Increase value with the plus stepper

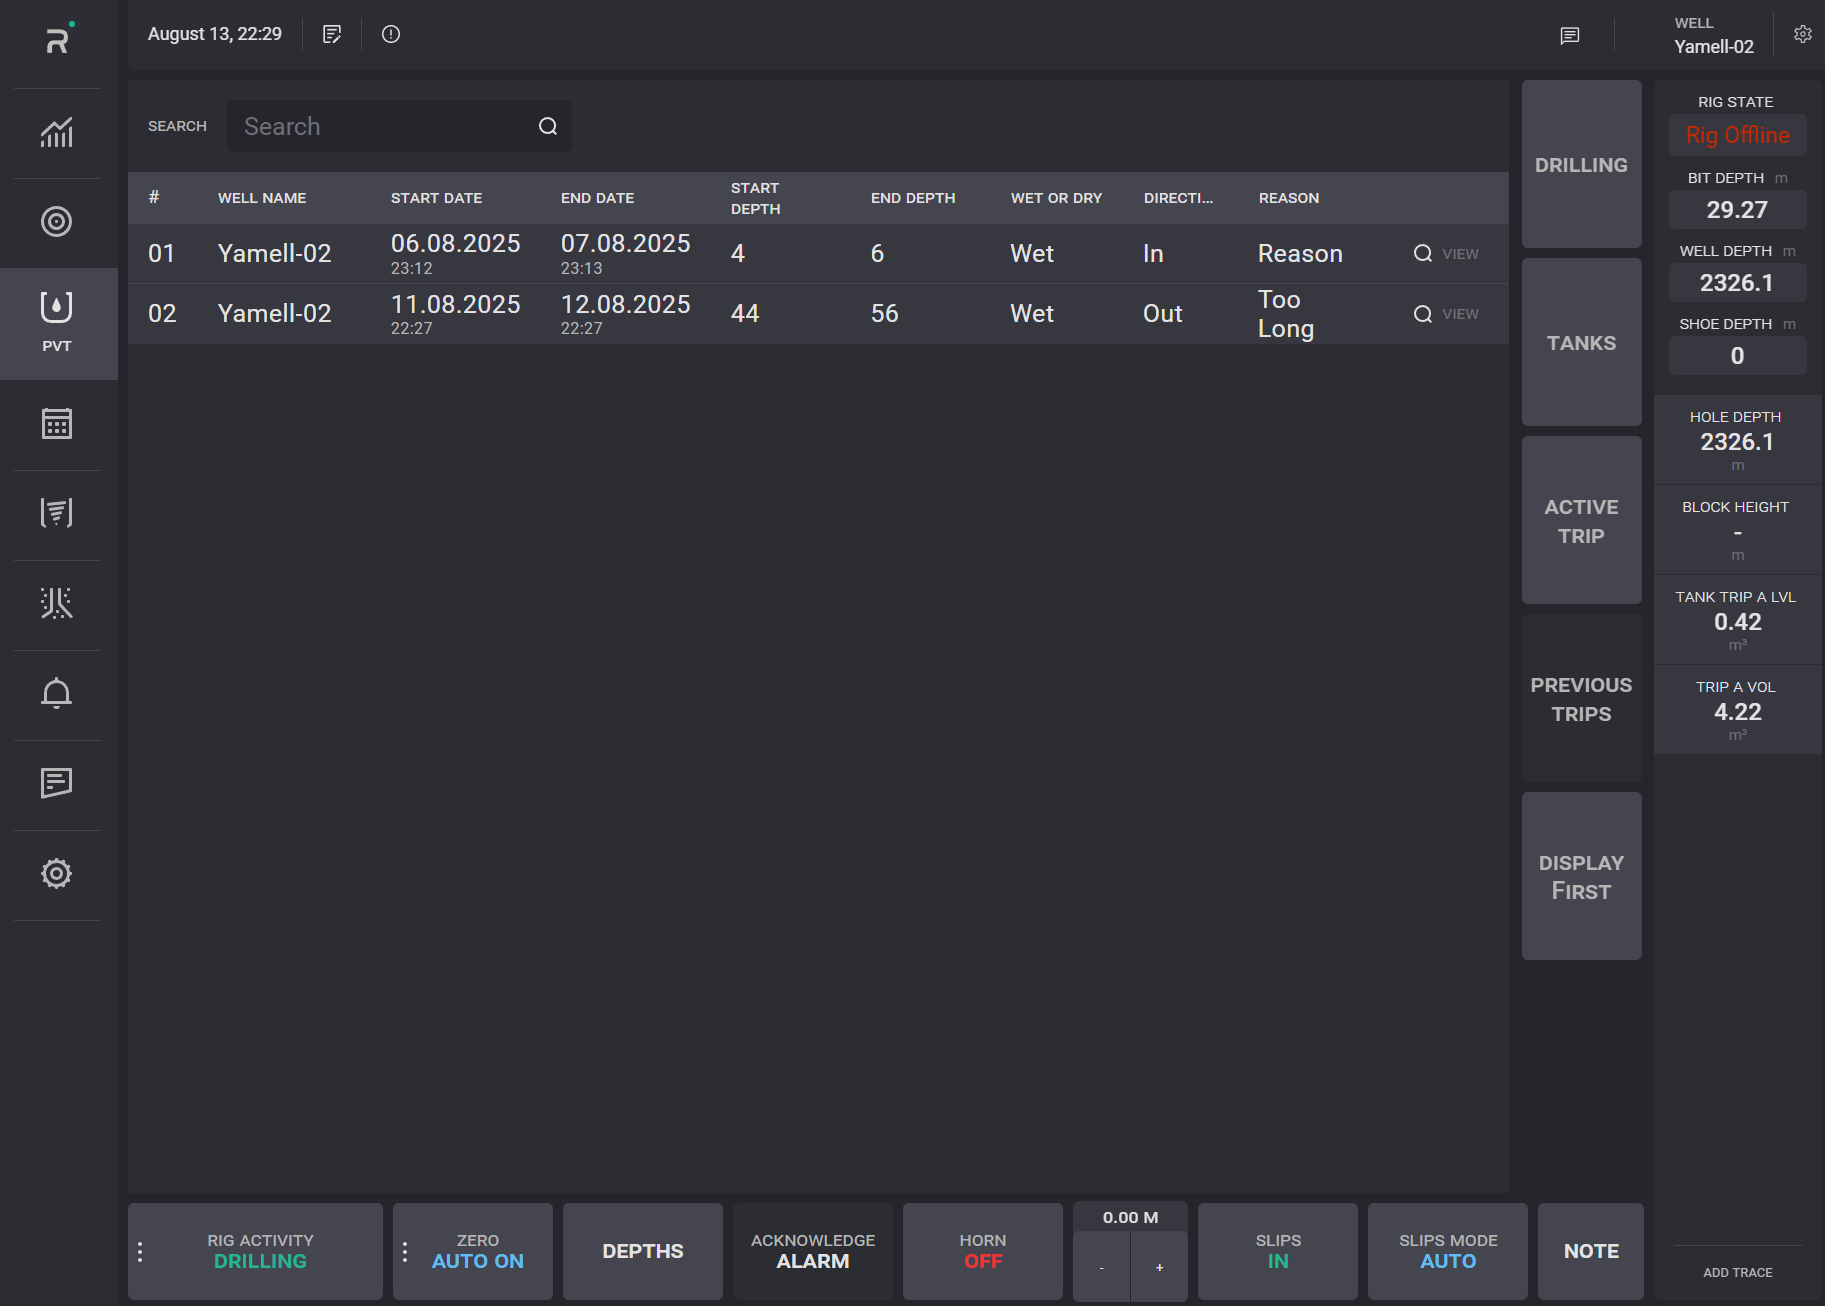pyautogui.click(x=1159, y=1267)
